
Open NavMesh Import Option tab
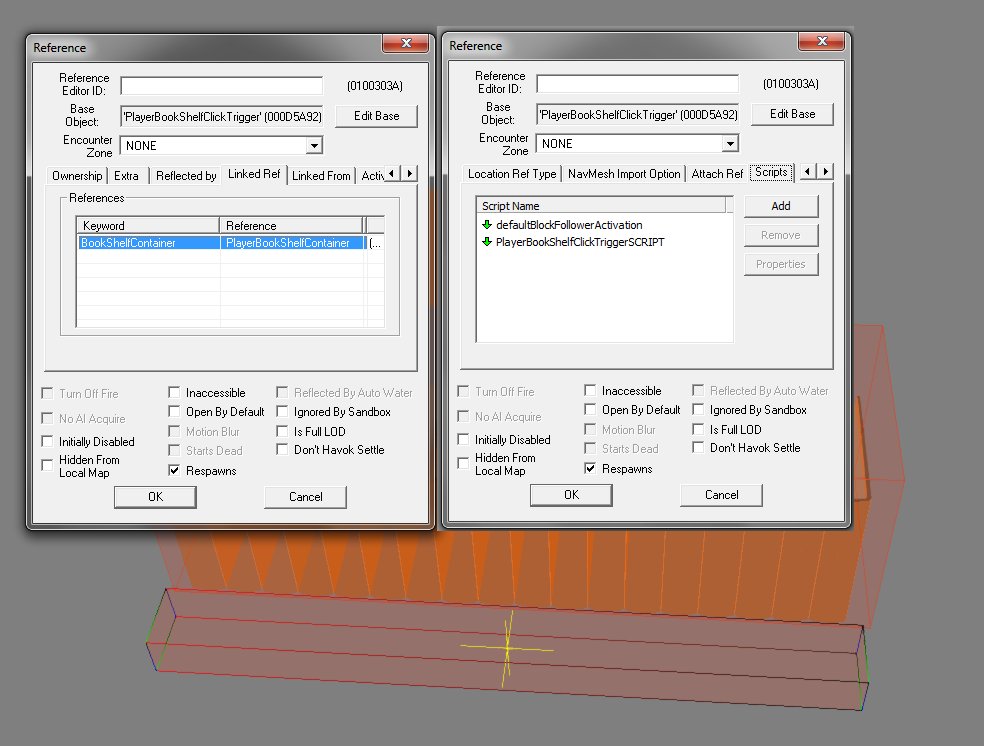tap(624, 174)
